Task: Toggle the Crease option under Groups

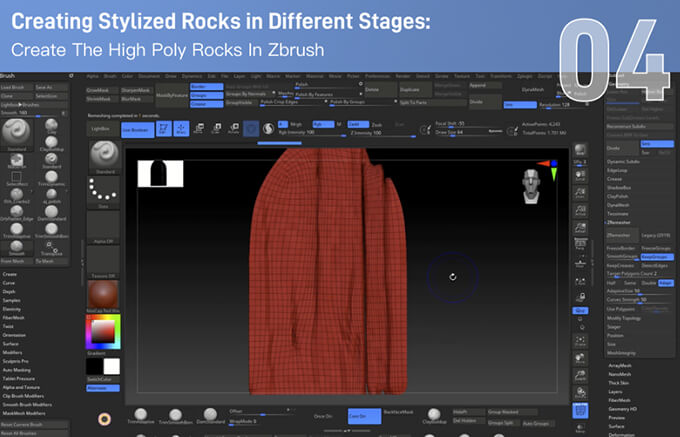Action: coord(206,104)
